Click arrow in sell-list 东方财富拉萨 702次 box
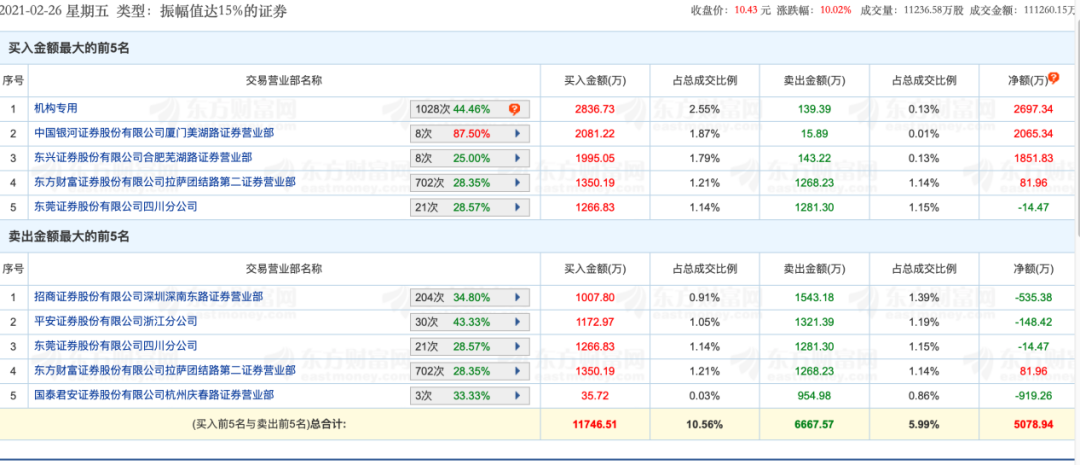The image size is (1080, 465). (x=517, y=372)
